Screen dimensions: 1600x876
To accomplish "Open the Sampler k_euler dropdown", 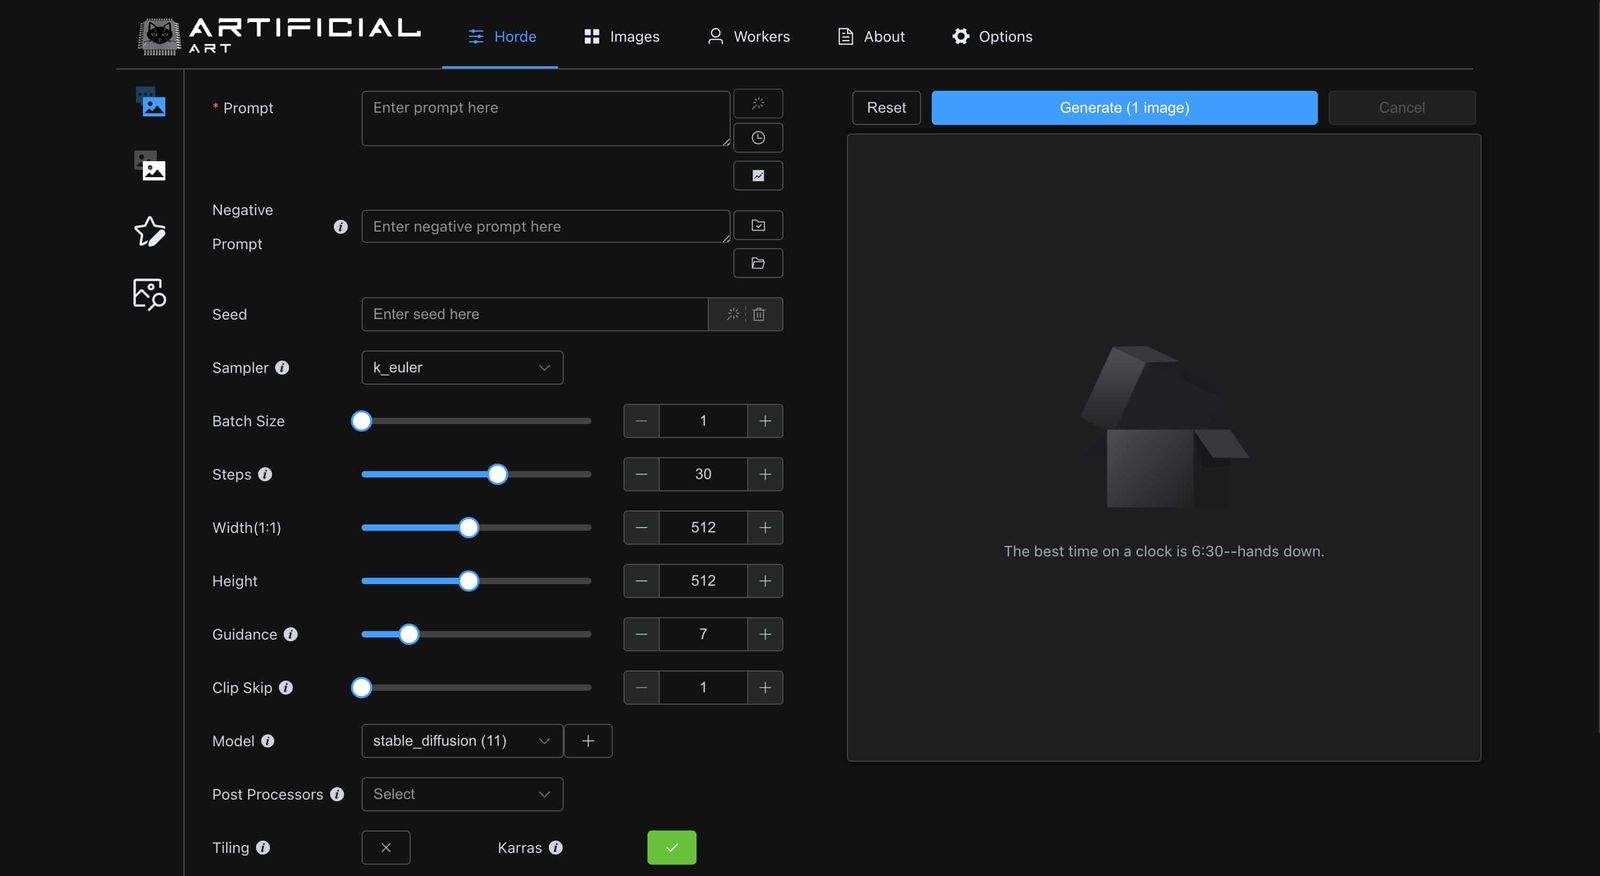I will point(462,368).
